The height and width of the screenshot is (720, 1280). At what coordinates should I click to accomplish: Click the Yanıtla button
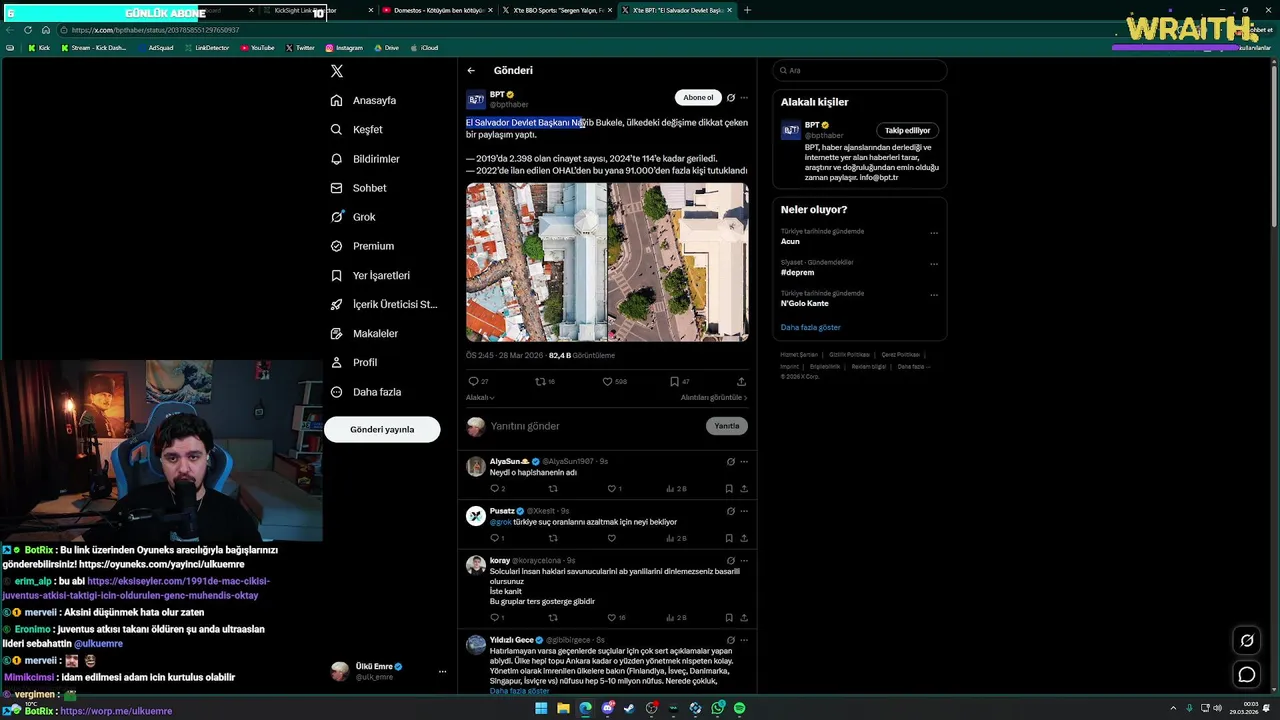tap(727, 426)
